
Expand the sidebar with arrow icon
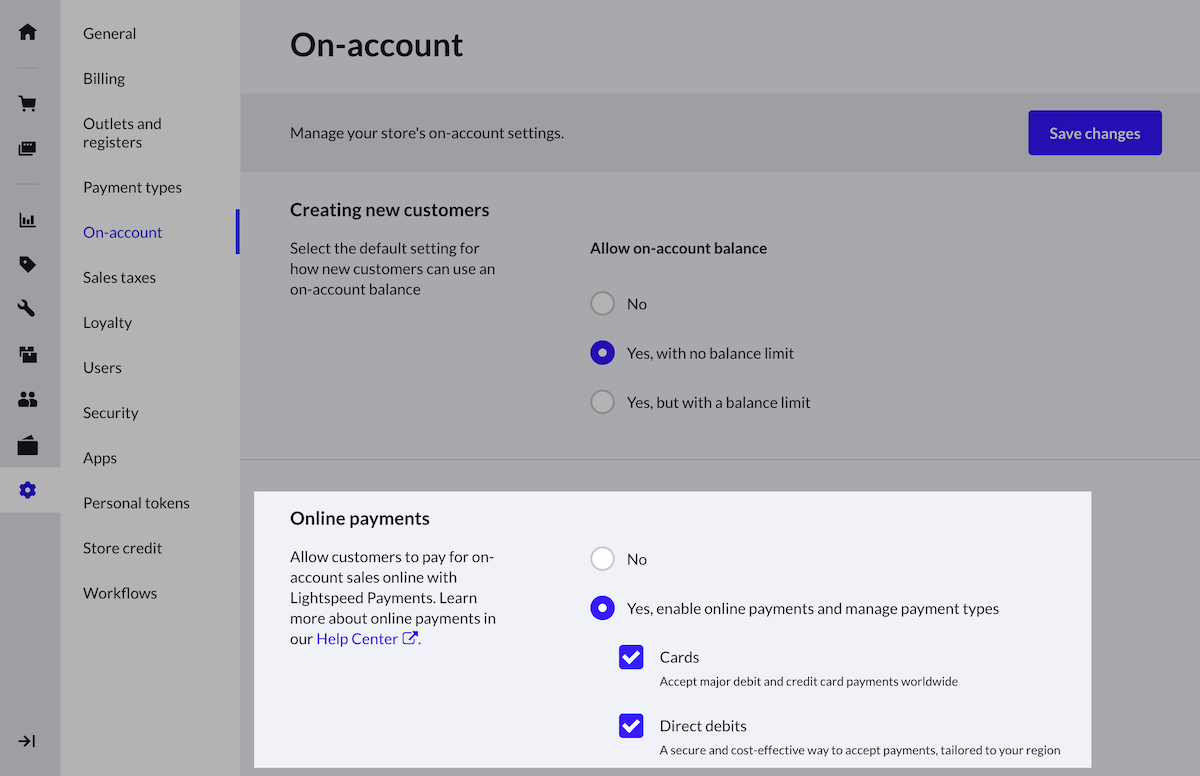(x=27, y=741)
